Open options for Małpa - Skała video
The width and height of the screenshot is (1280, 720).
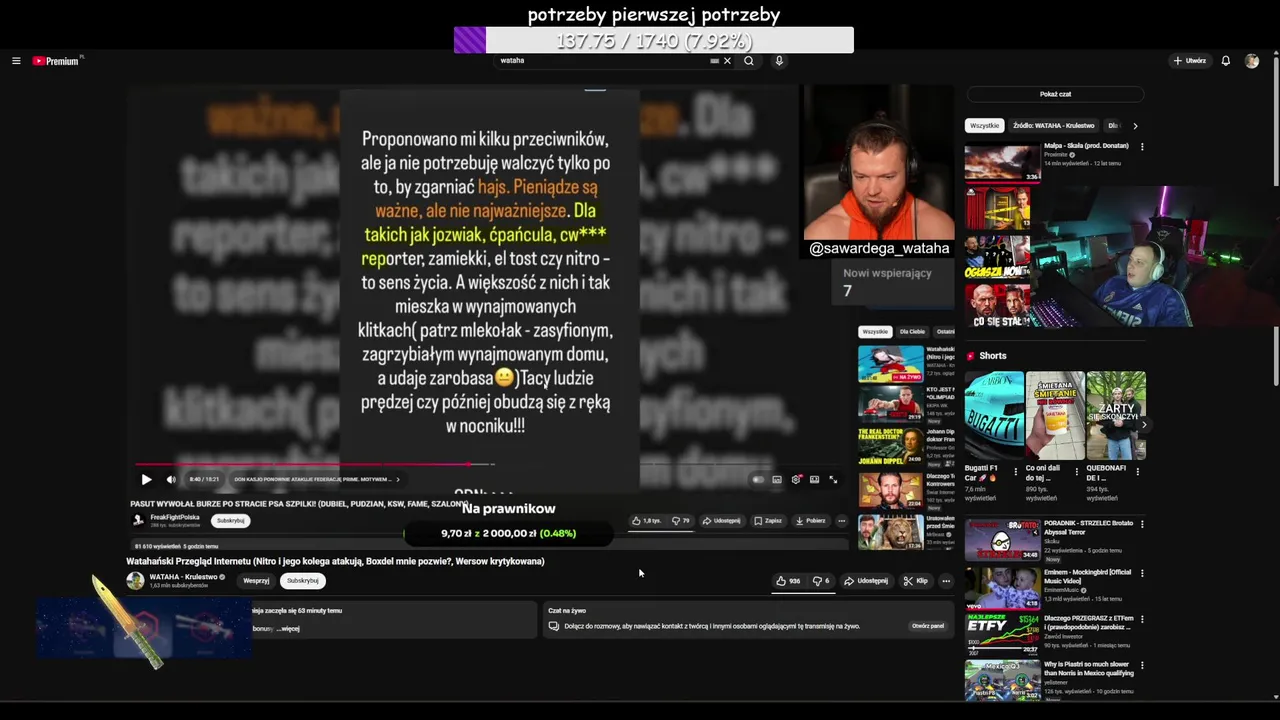[1142, 147]
